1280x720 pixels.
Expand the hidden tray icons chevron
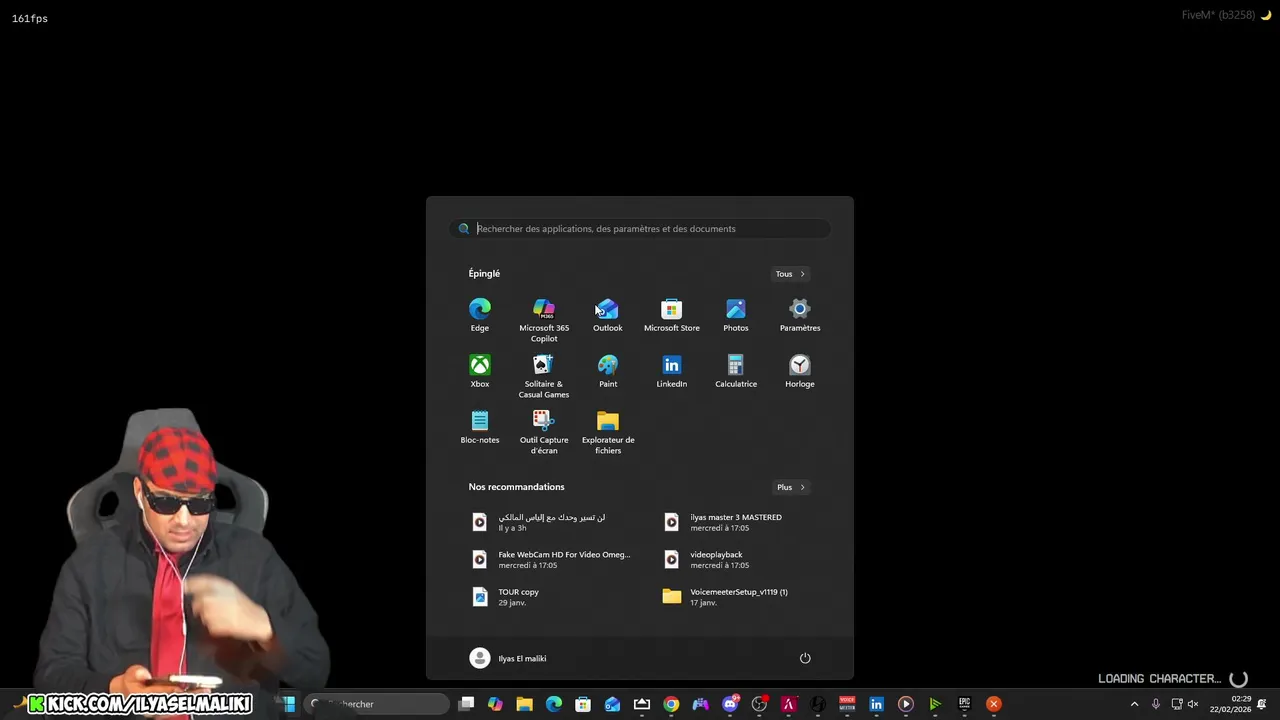(x=1134, y=704)
